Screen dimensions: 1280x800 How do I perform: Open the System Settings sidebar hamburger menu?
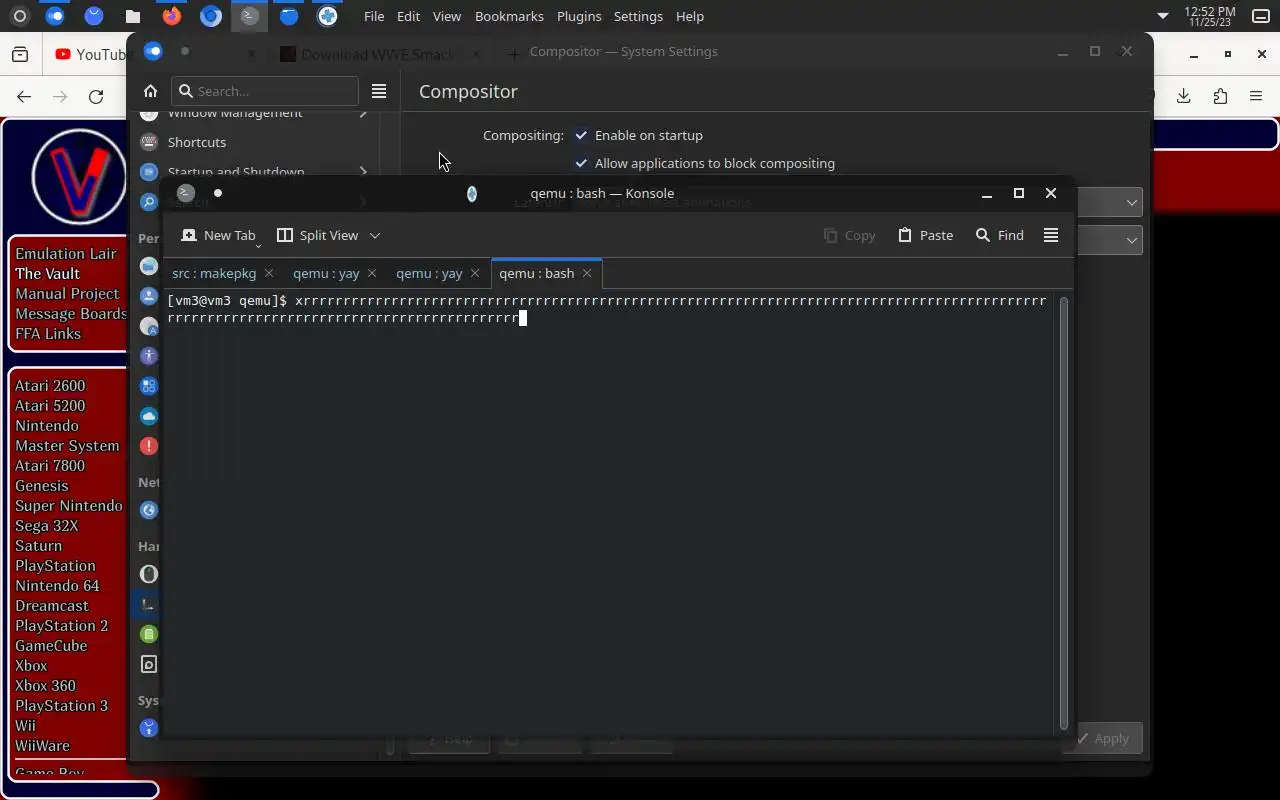pos(379,91)
